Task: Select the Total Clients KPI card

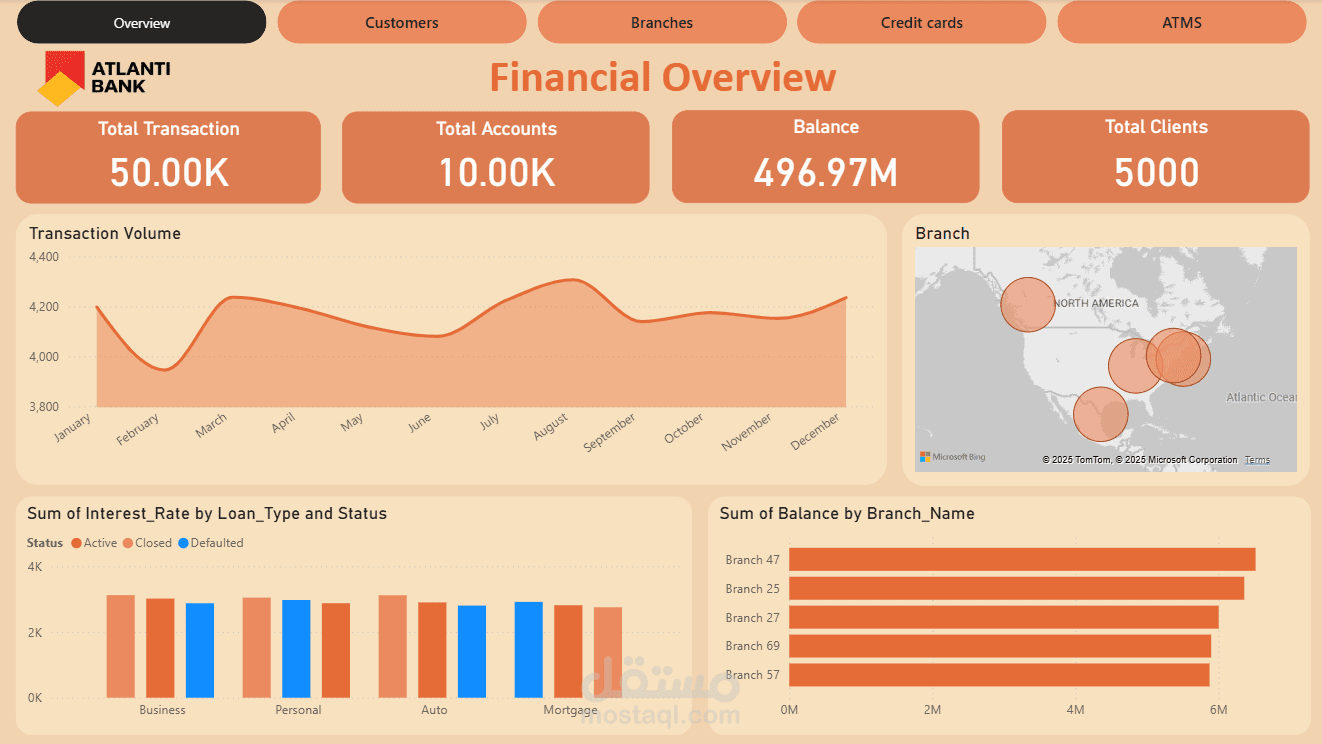Action: [1156, 156]
